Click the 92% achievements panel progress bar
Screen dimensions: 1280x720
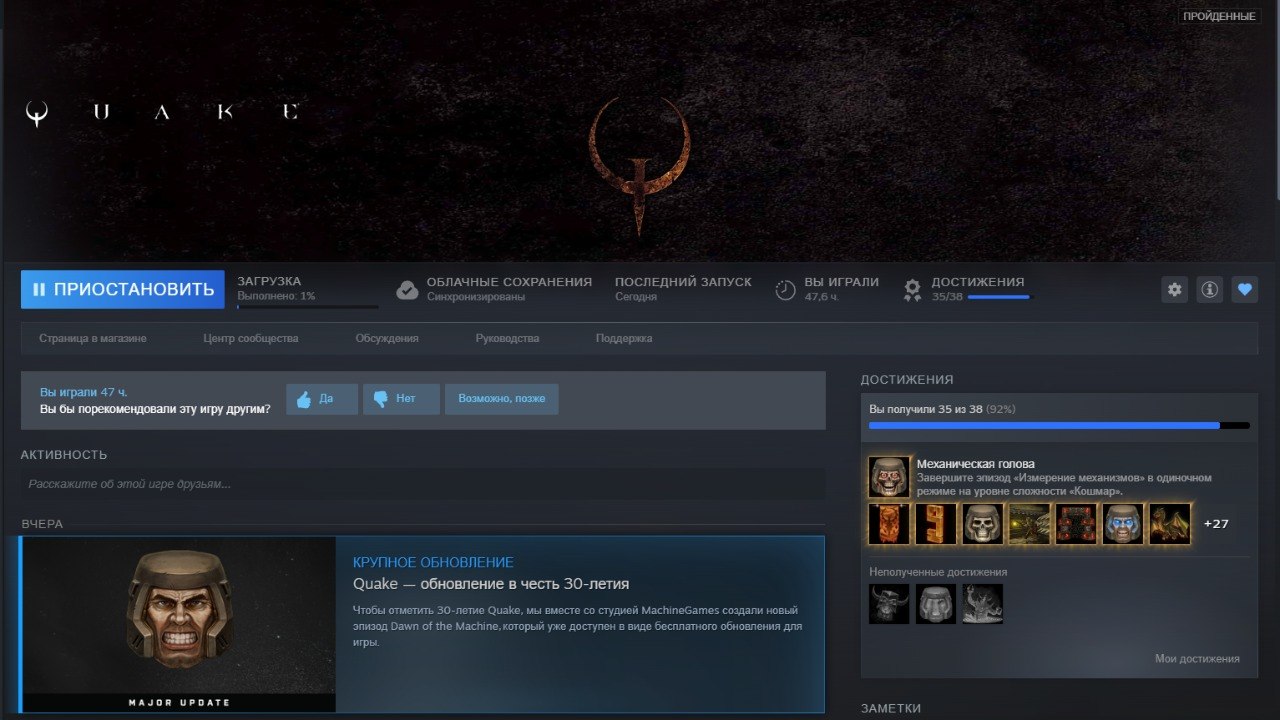pos(1059,425)
